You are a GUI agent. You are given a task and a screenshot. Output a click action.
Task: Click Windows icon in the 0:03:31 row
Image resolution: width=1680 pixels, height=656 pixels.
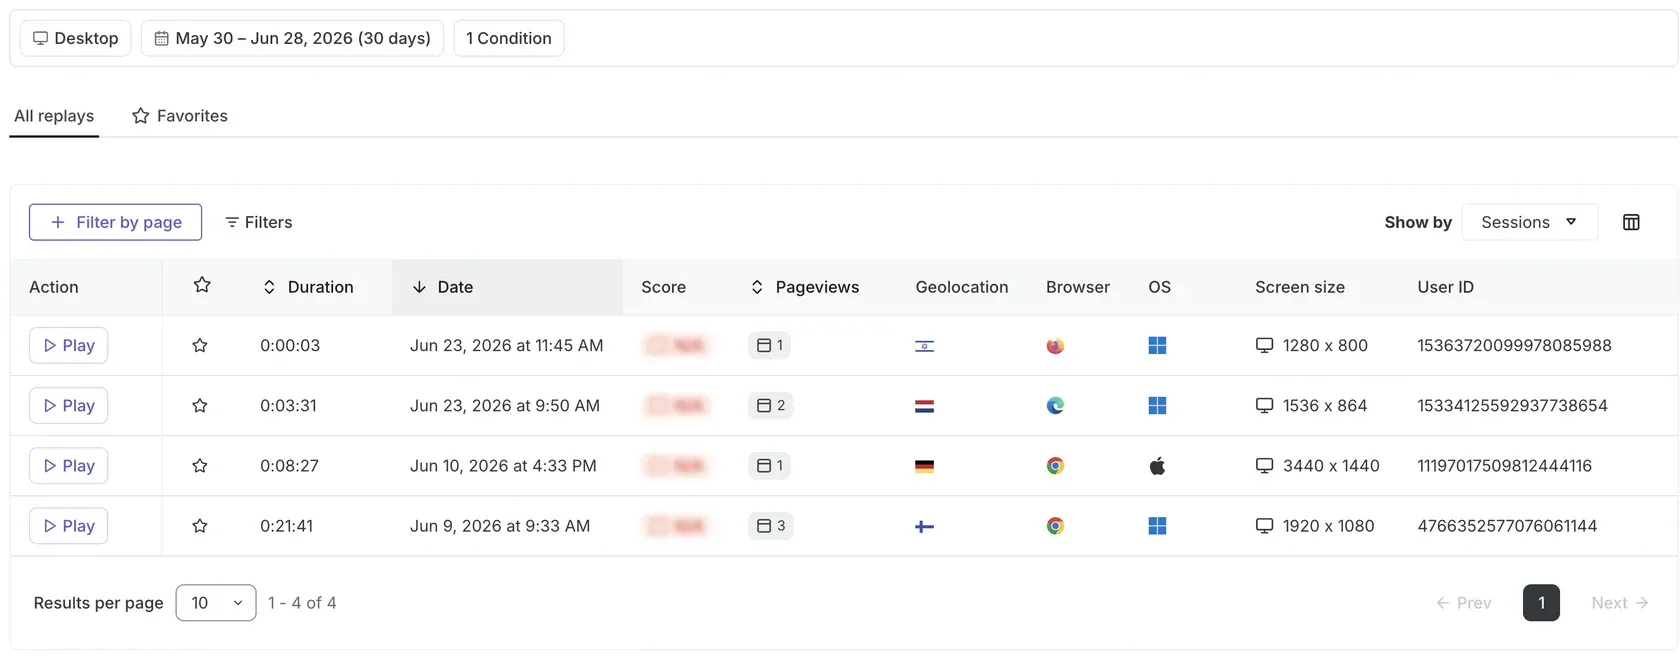pos(1157,406)
